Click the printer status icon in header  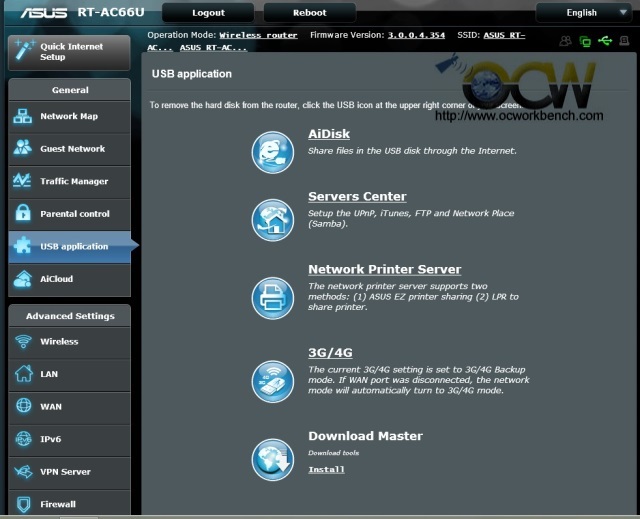coord(624,41)
